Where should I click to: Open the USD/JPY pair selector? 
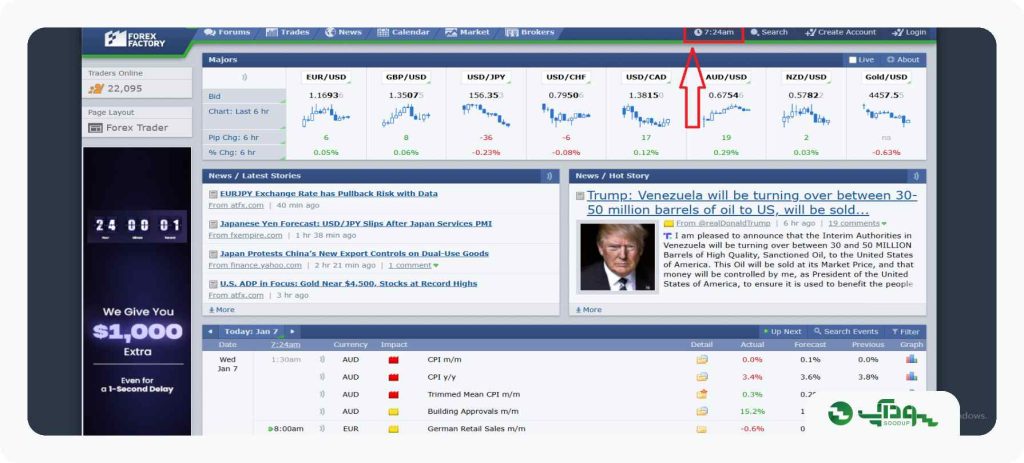pos(486,77)
